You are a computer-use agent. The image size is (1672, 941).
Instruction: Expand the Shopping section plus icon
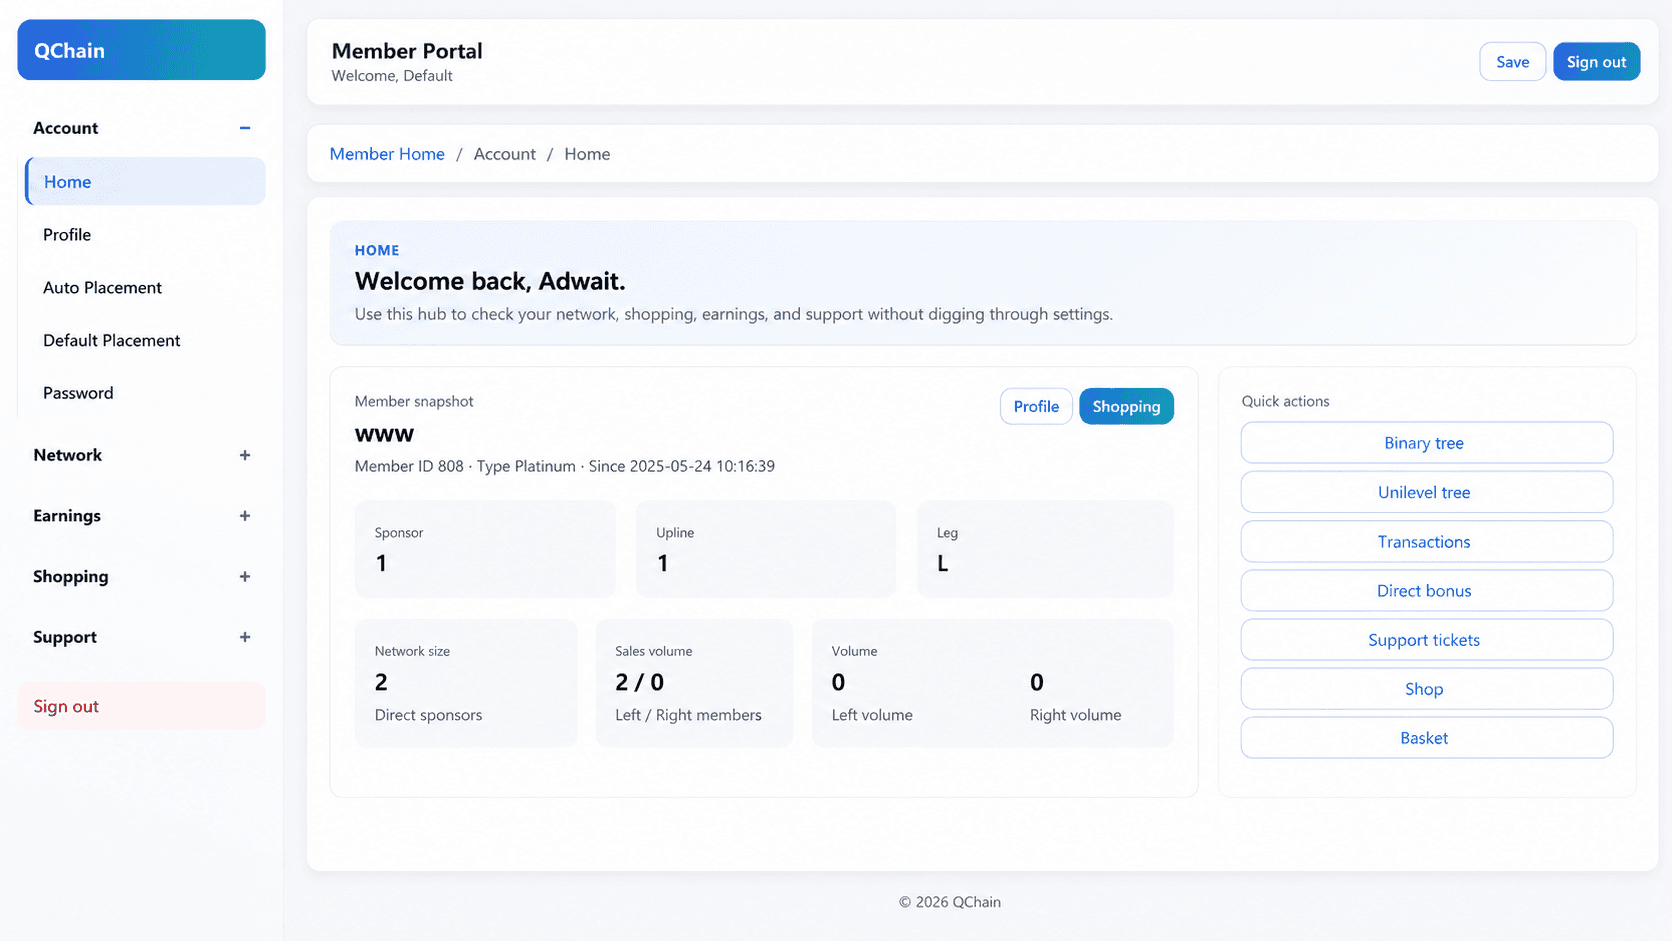coord(245,577)
